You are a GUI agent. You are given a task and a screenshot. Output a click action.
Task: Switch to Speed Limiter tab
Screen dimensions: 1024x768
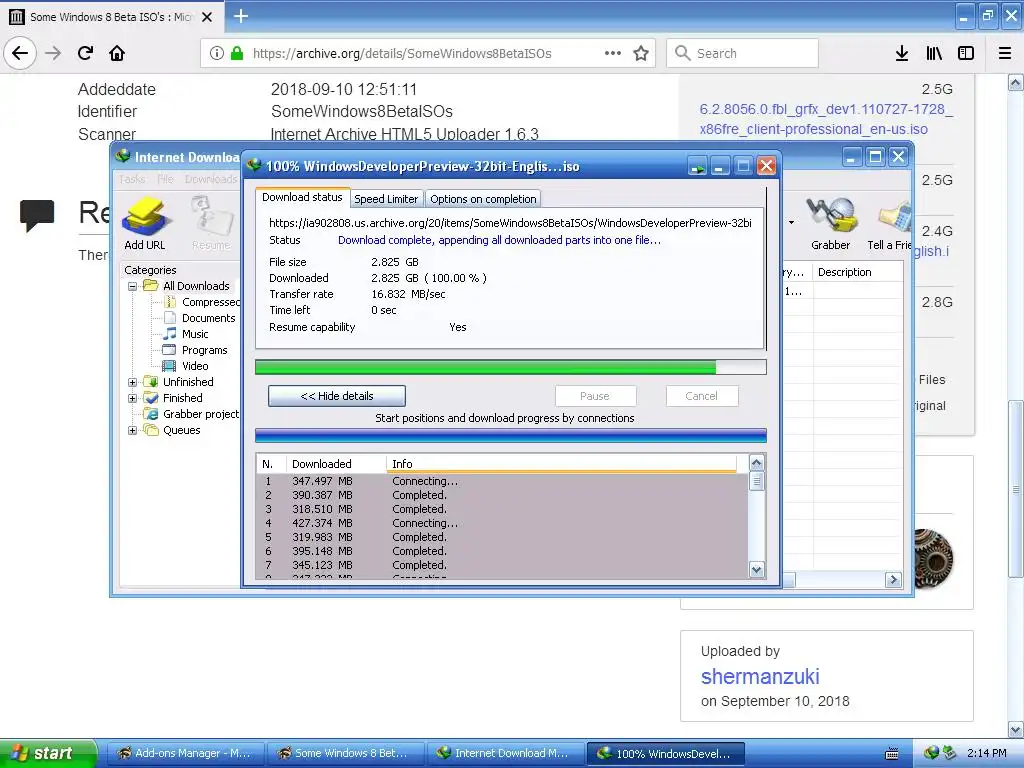pos(386,199)
